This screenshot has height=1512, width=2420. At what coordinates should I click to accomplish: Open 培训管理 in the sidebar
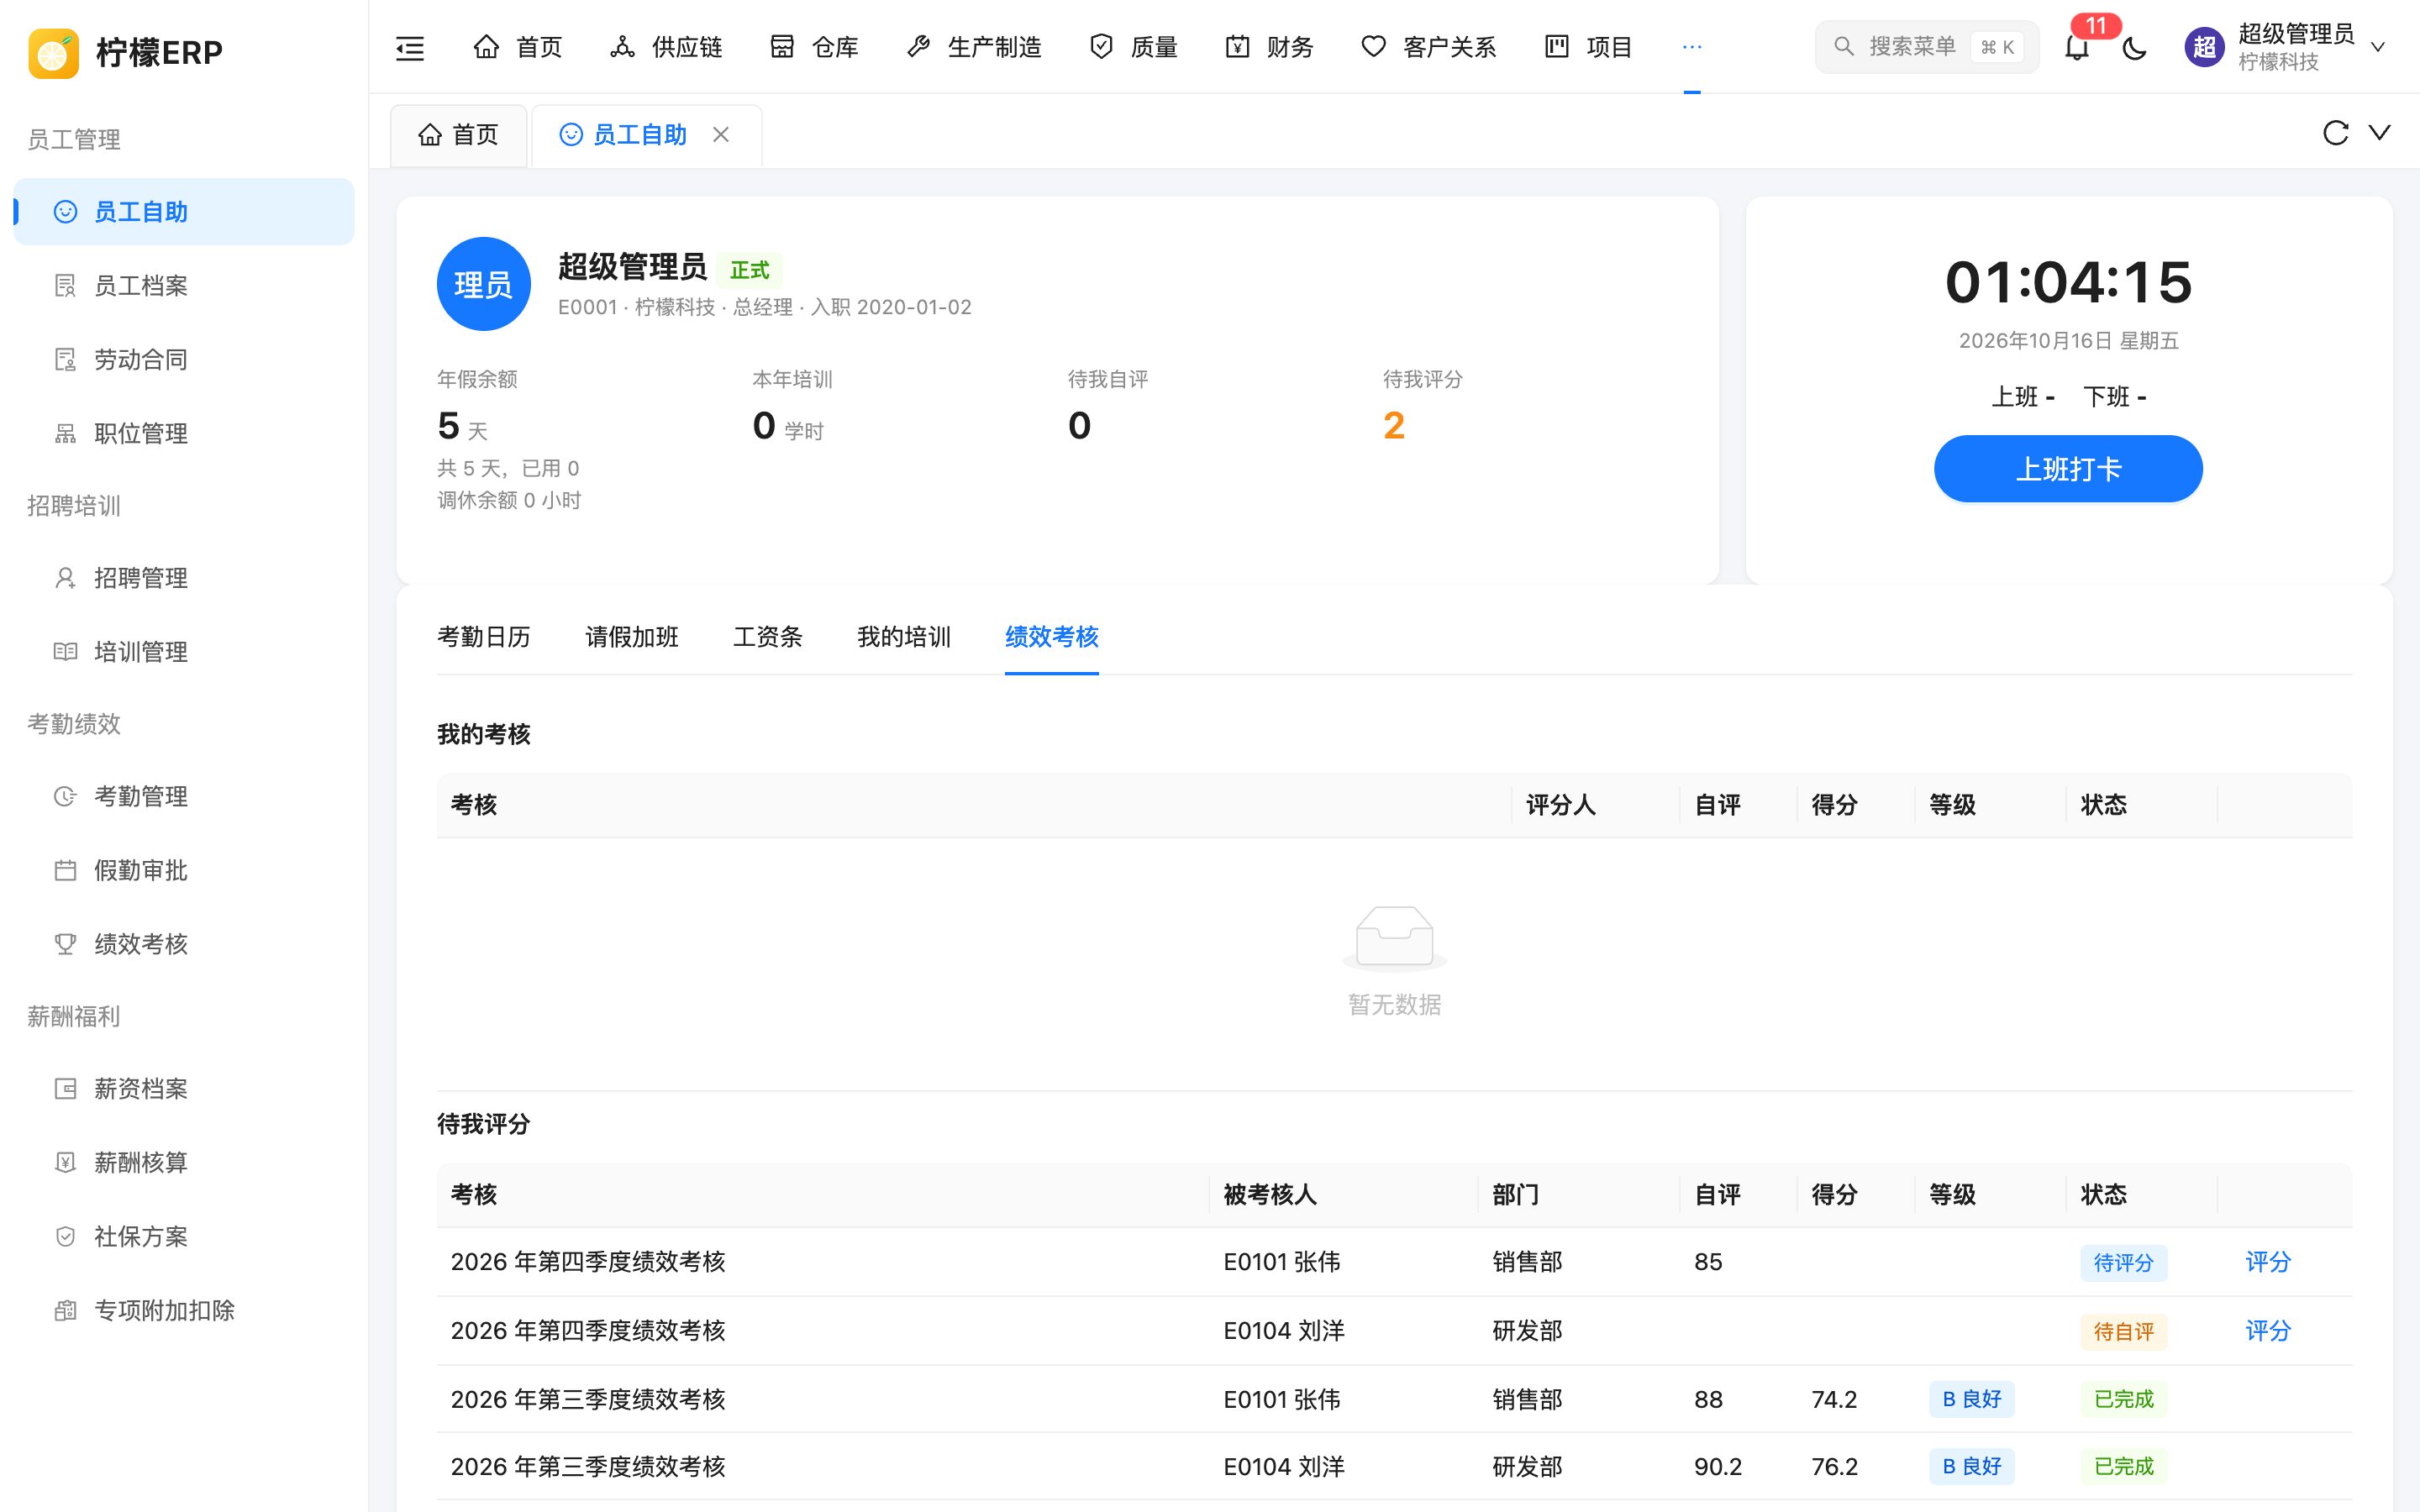point(184,652)
